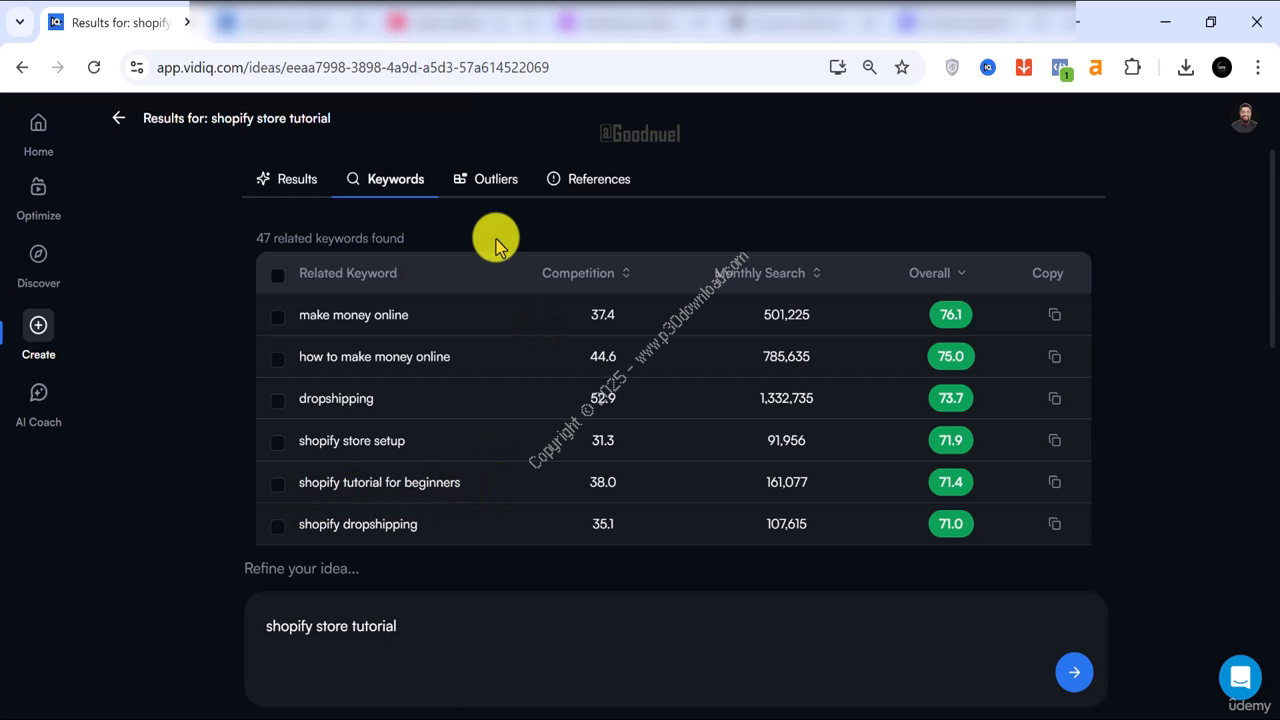Select the 'how to make money online' checkbox
Image resolution: width=1280 pixels, height=720 pixels.
point(278,358)
